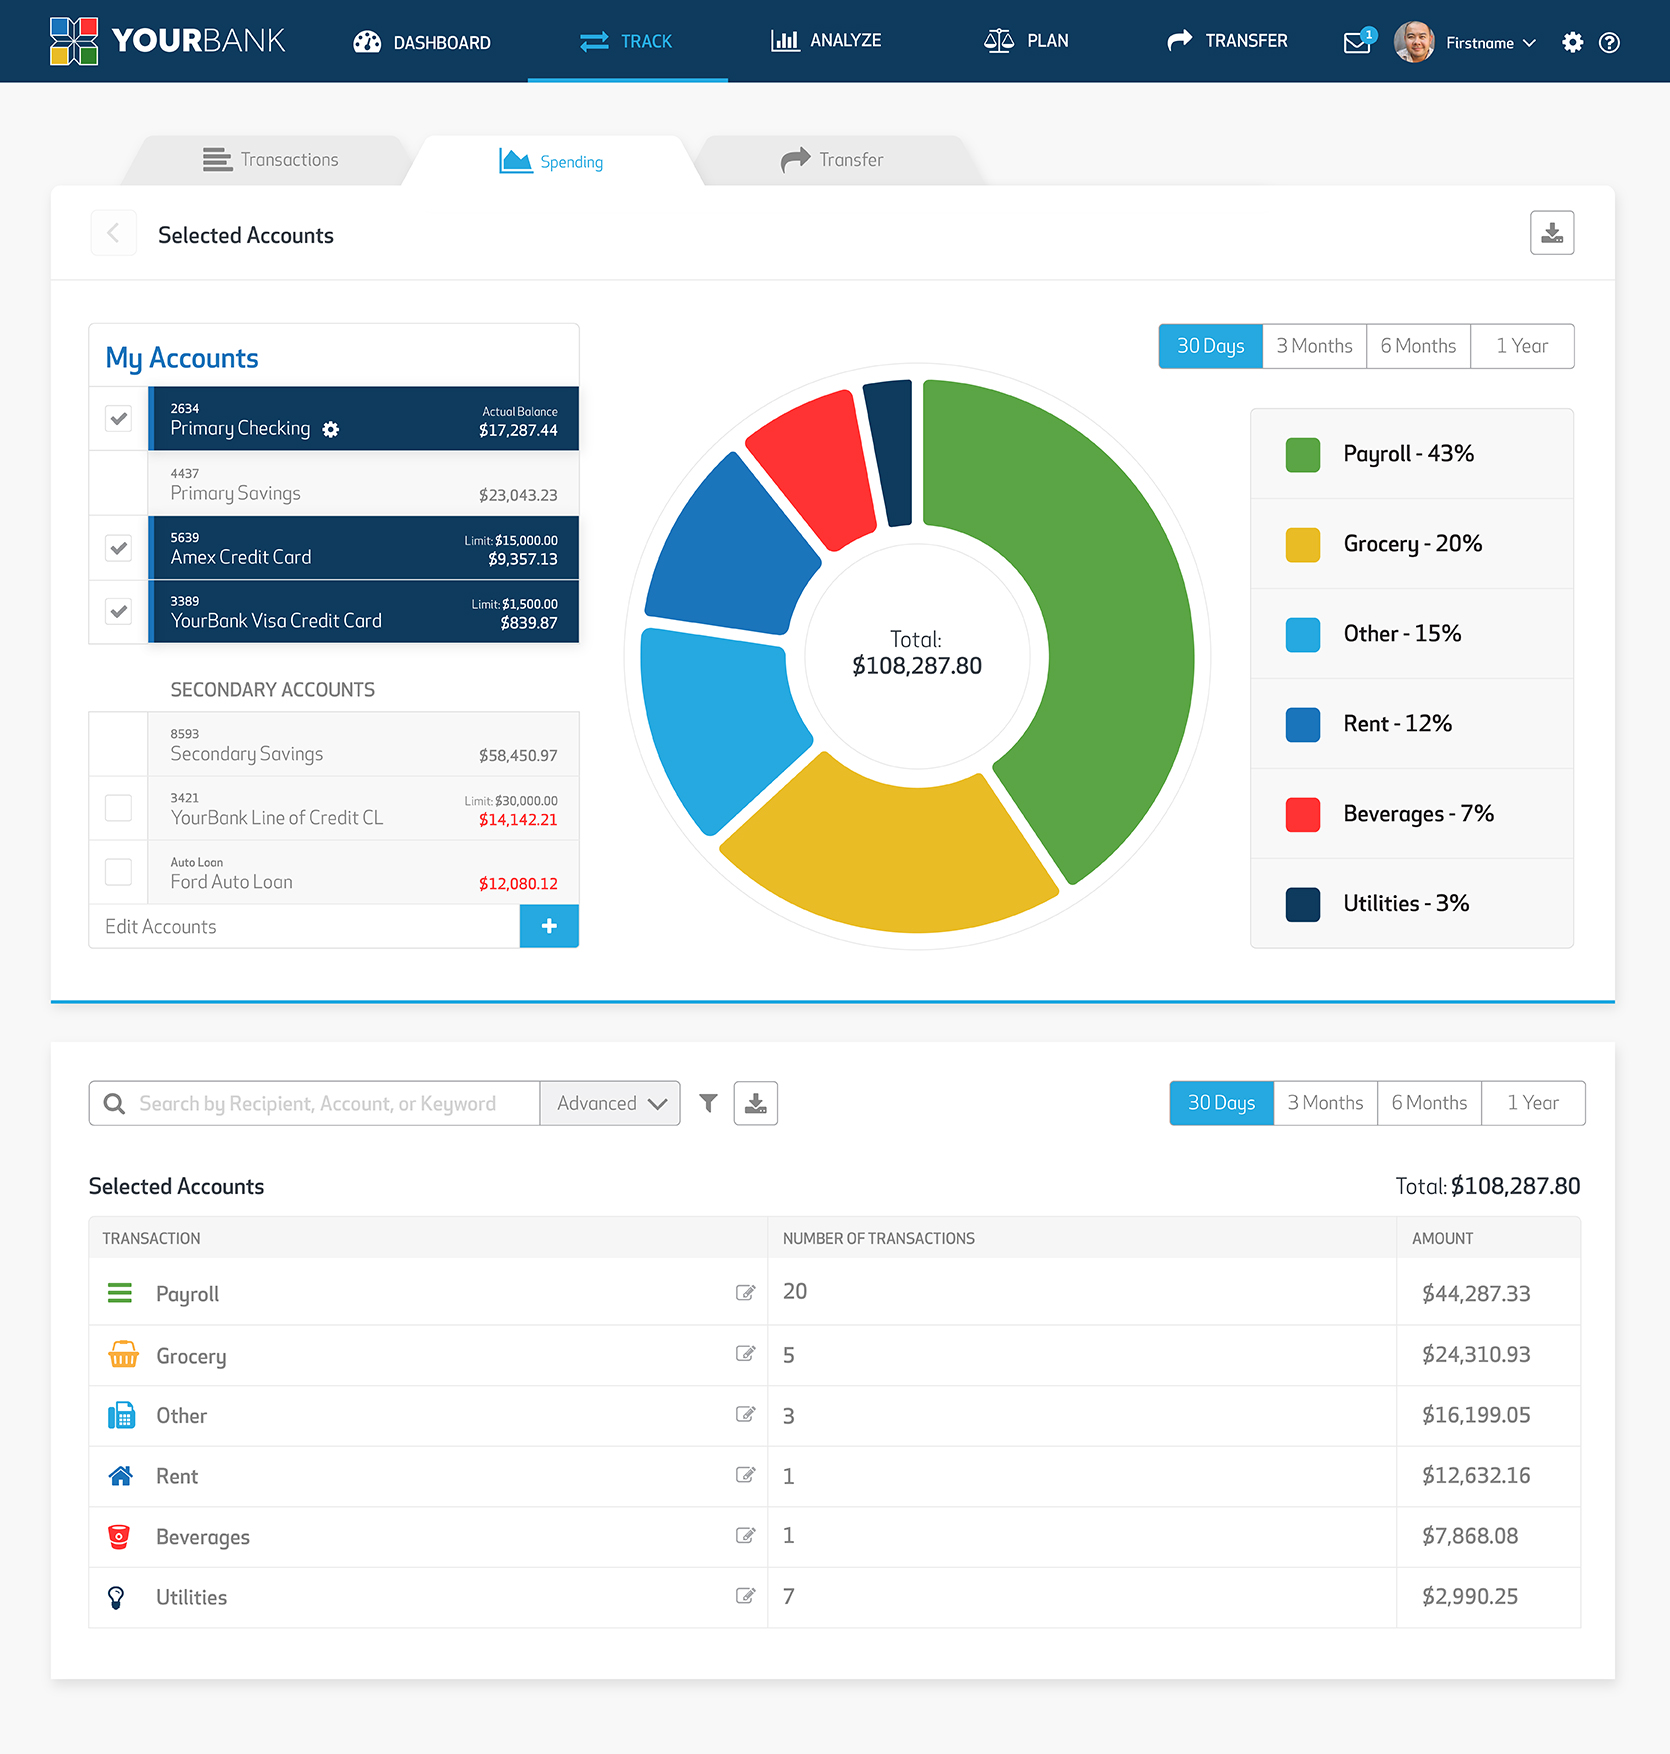
Task: Download the transactions list
Action: tap(756, 1103)
